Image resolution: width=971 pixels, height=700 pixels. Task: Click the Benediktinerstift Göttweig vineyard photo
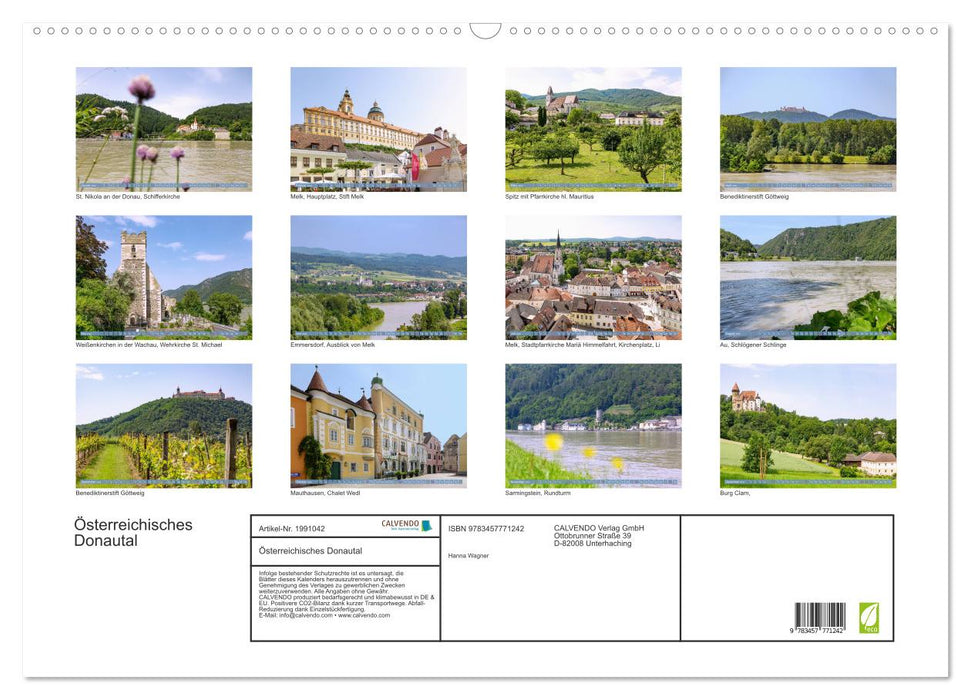pyautogui.click(x=164, y=425)
